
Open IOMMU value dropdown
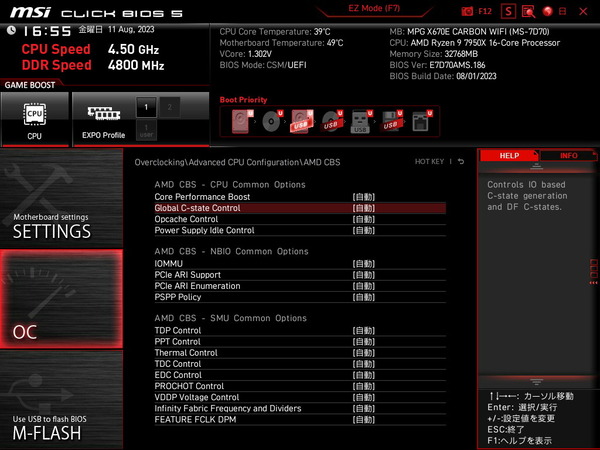click(364, 264)
